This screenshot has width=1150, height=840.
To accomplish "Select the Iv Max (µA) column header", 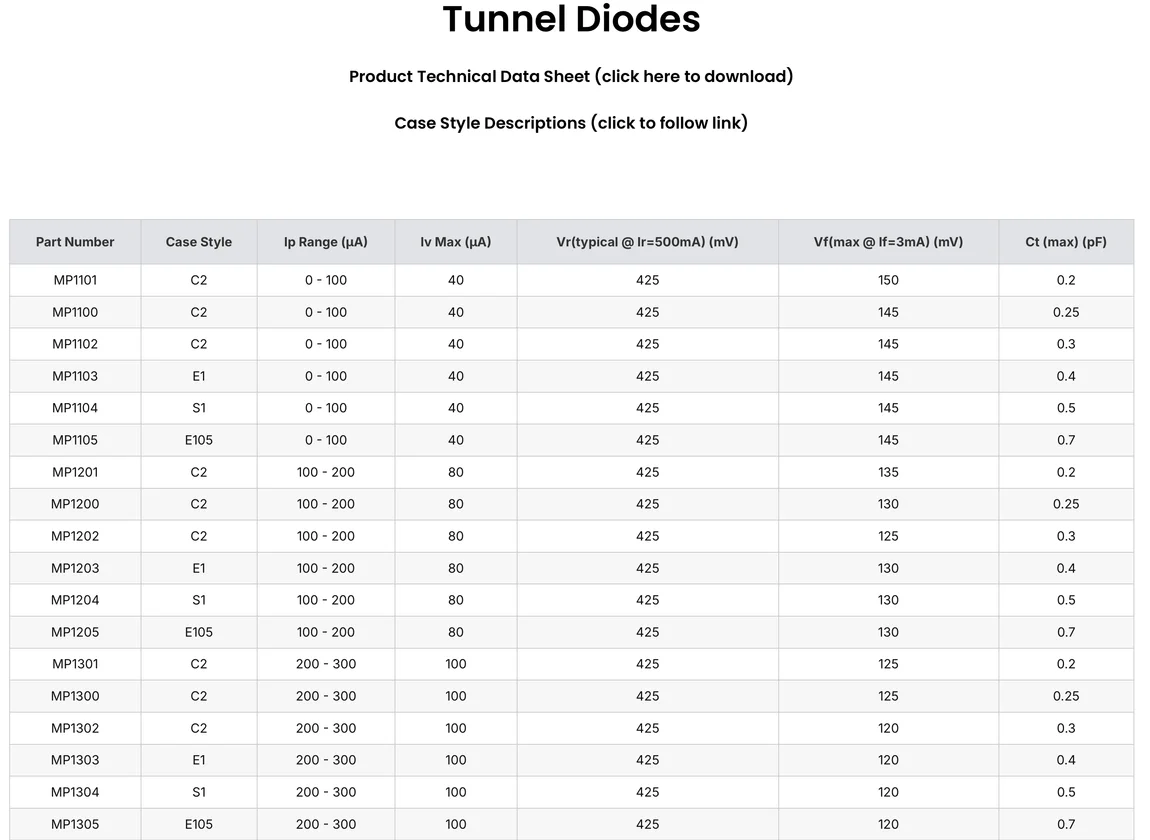I will (x=456, y=242).
